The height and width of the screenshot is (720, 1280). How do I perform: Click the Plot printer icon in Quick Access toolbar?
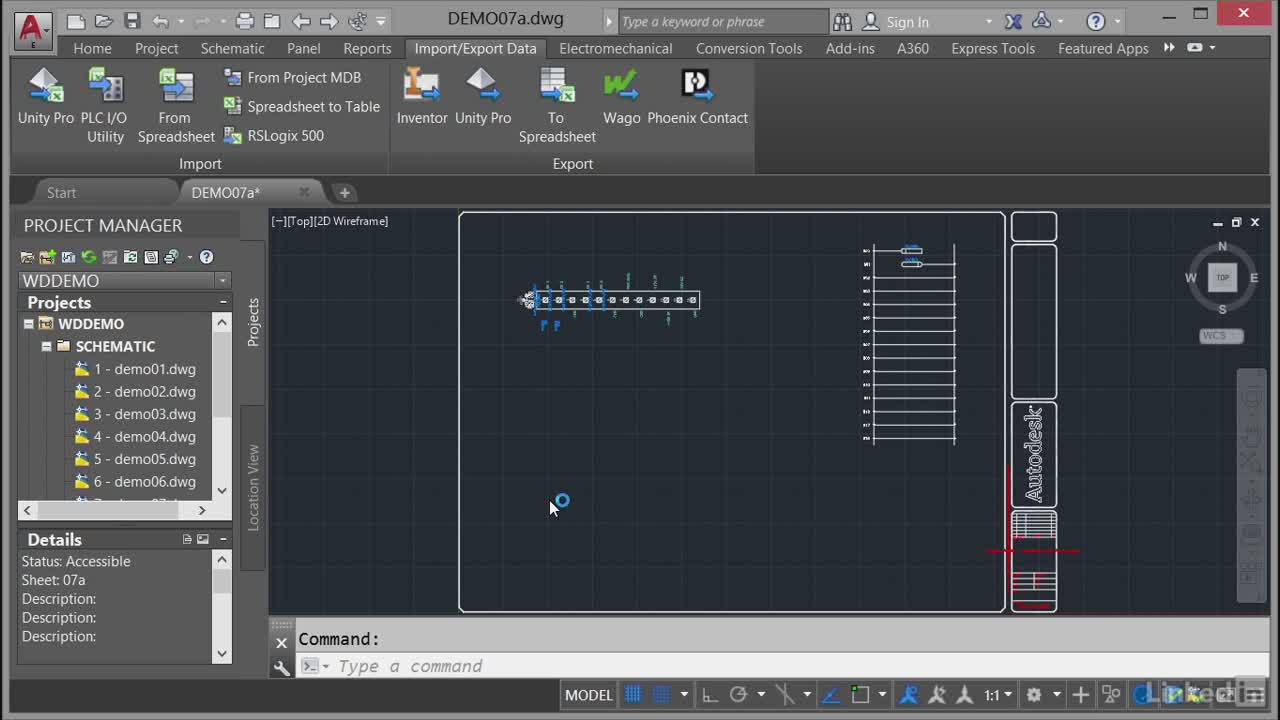245,21
